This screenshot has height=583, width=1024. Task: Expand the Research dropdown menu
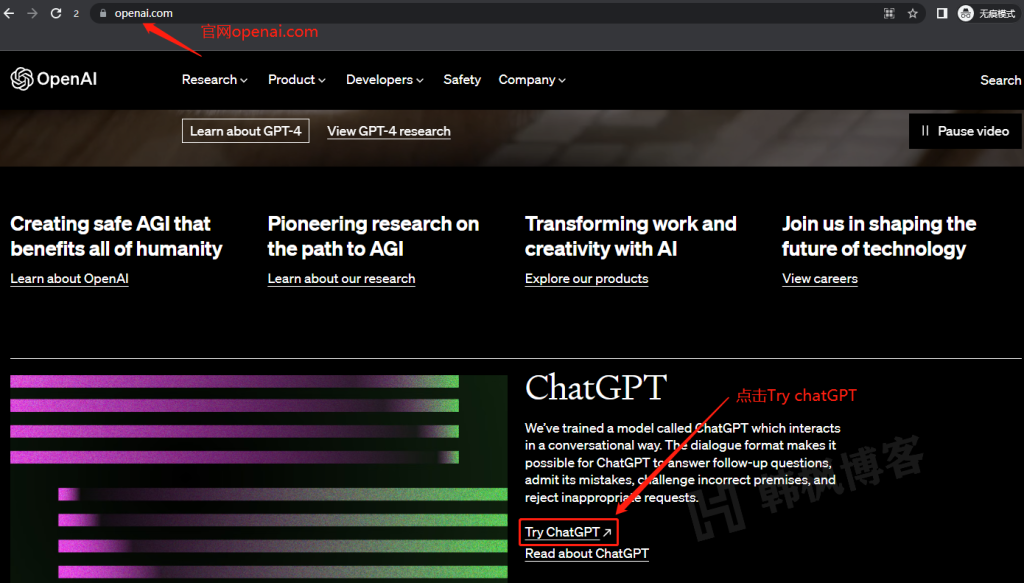[x=214, y=79]
